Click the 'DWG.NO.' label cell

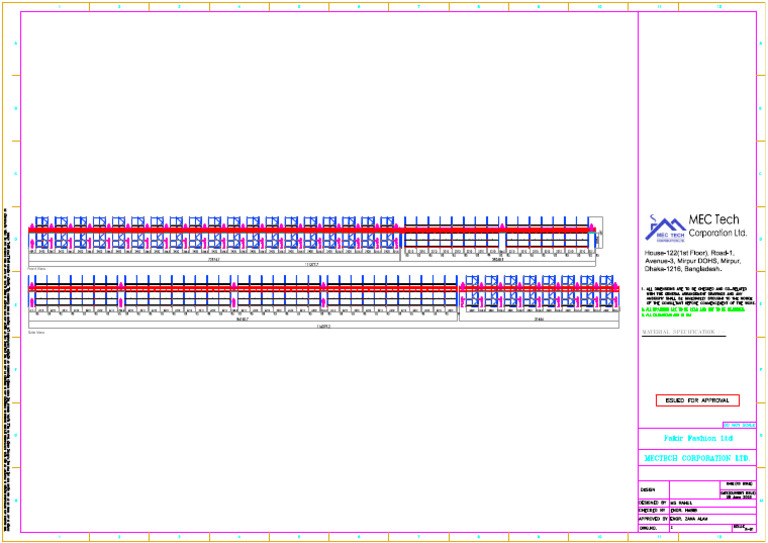[x=654, y=528]
